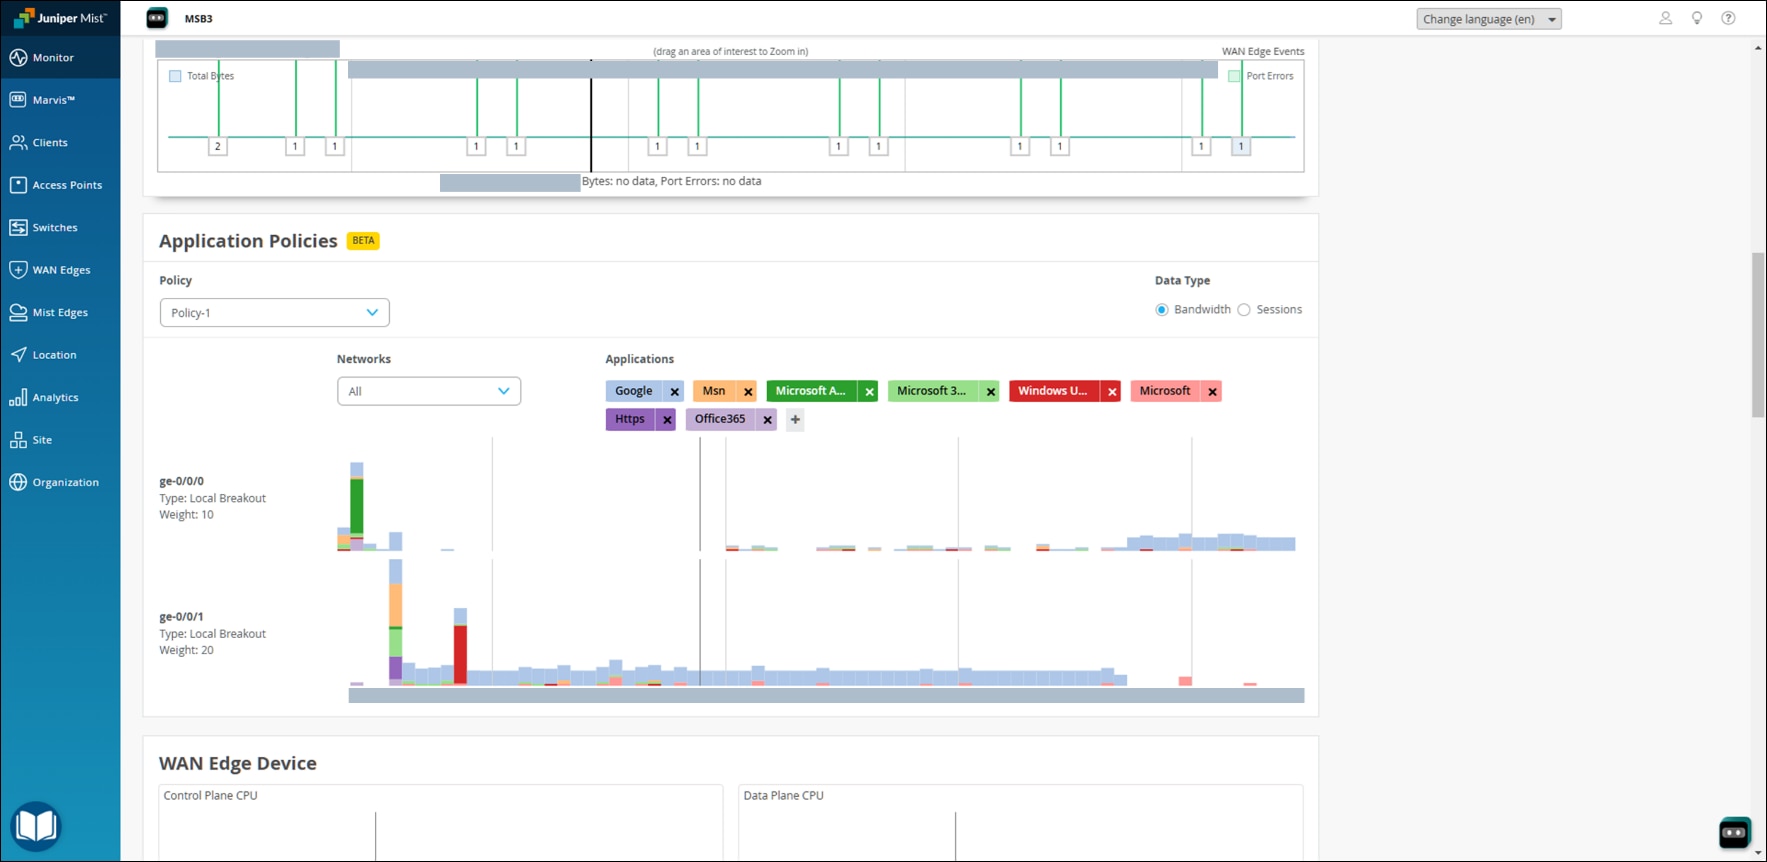
Task: Click the ge-0/0/0 interface label
Action: click(182, 481)
